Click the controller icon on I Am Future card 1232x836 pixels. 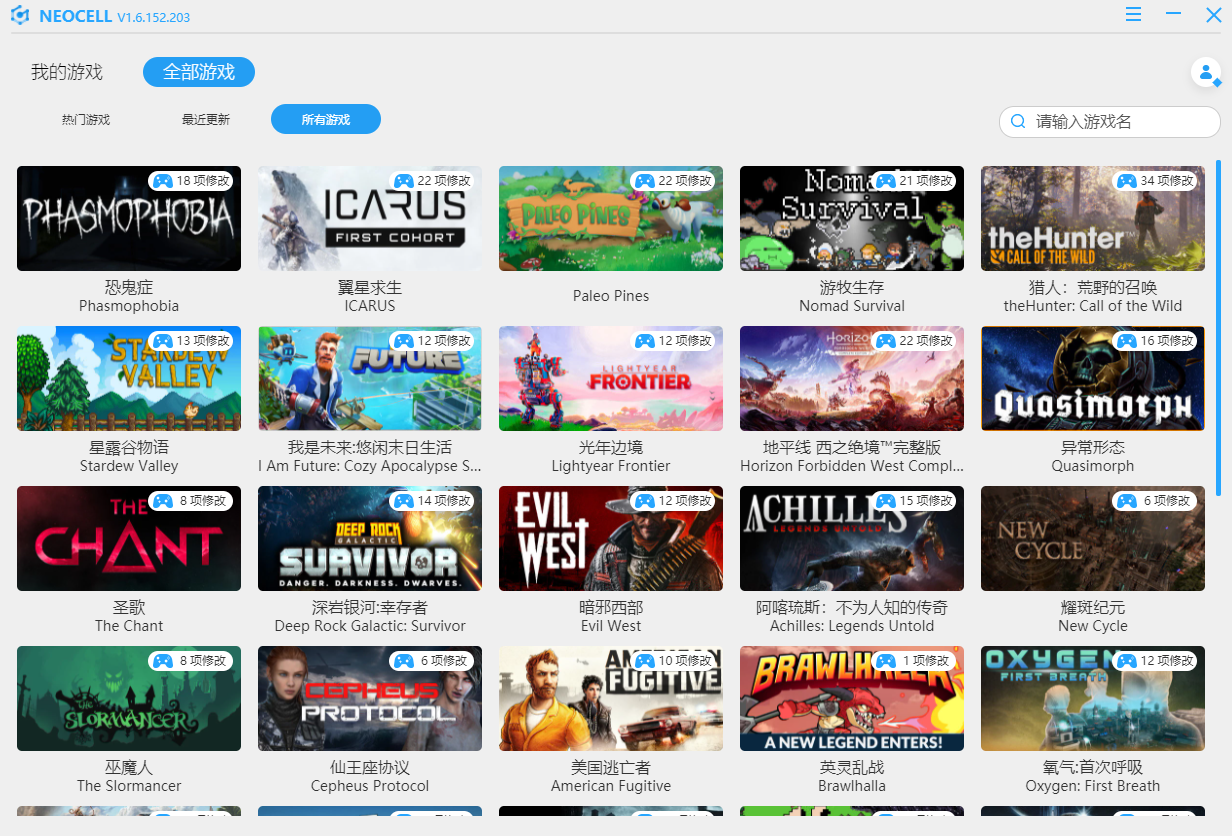[403, 341]
